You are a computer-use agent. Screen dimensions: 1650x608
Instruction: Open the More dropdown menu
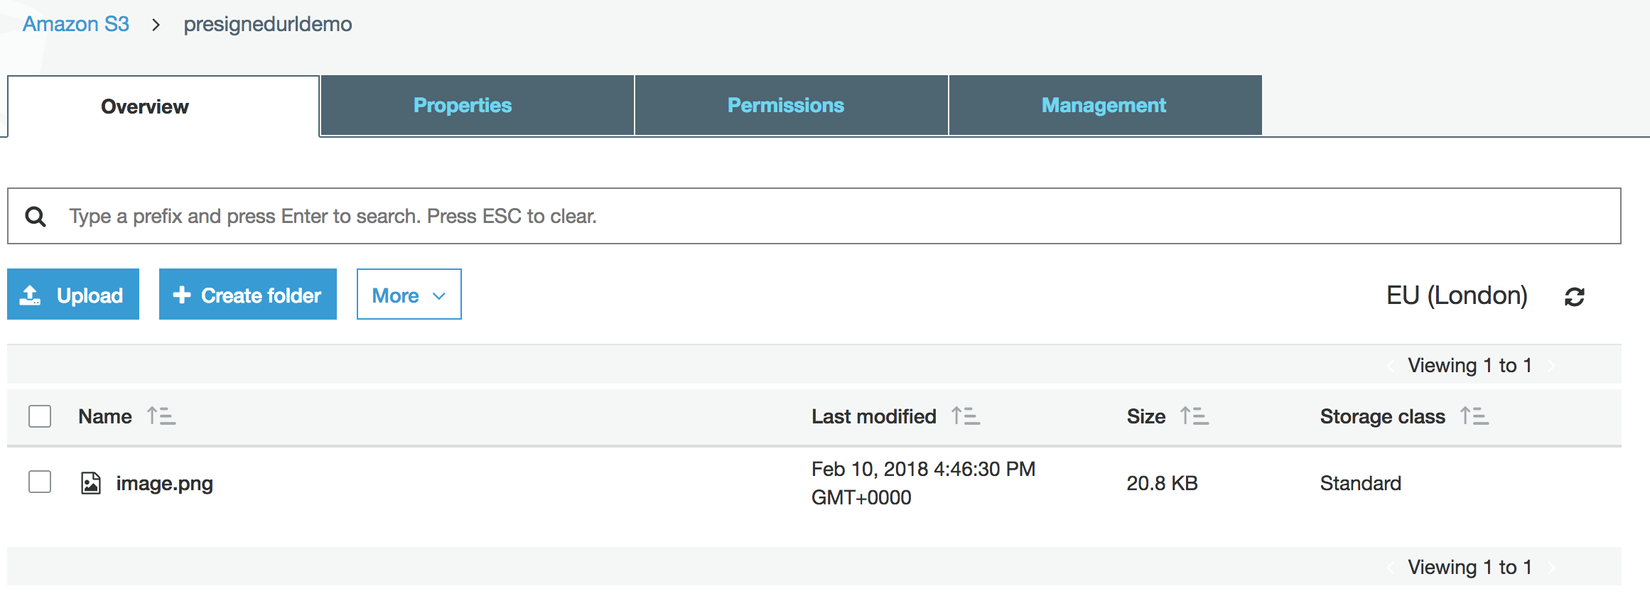pos(409,295)
